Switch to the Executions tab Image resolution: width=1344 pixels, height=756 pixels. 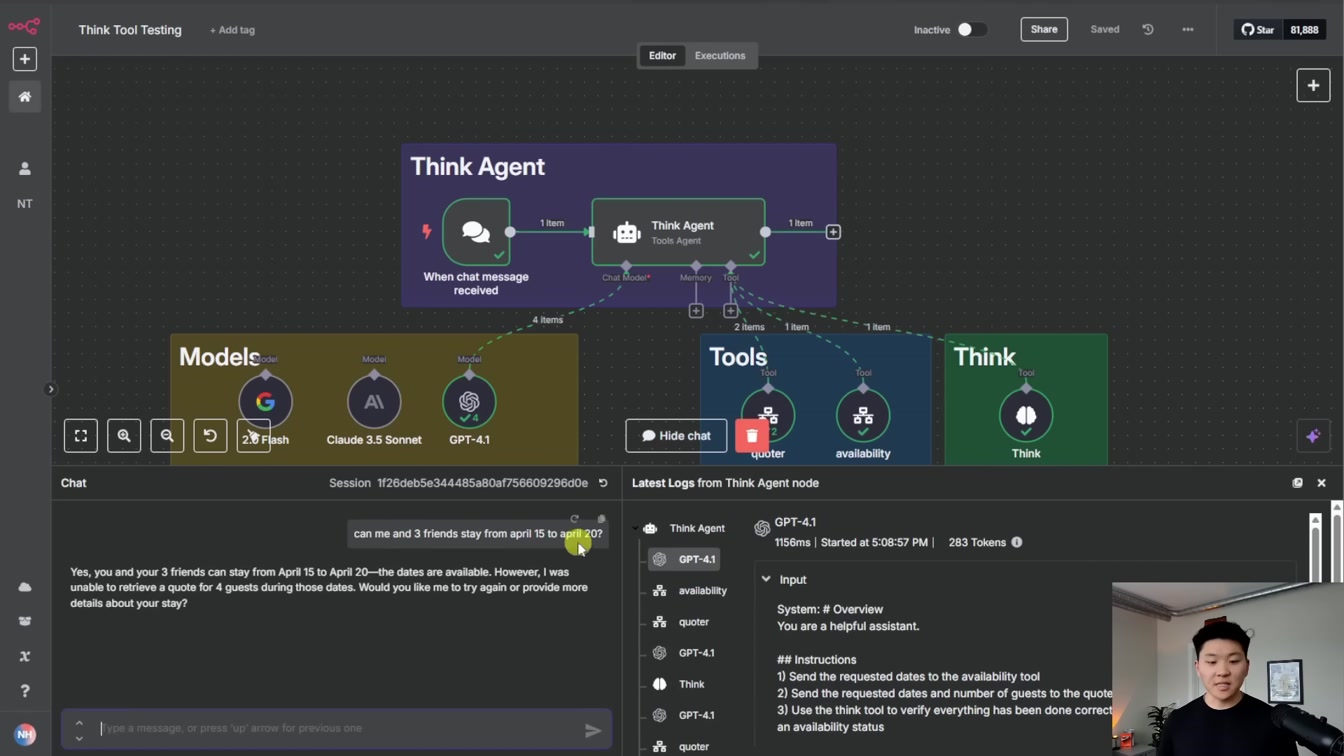pyautogui.click(x=720, y=56)
